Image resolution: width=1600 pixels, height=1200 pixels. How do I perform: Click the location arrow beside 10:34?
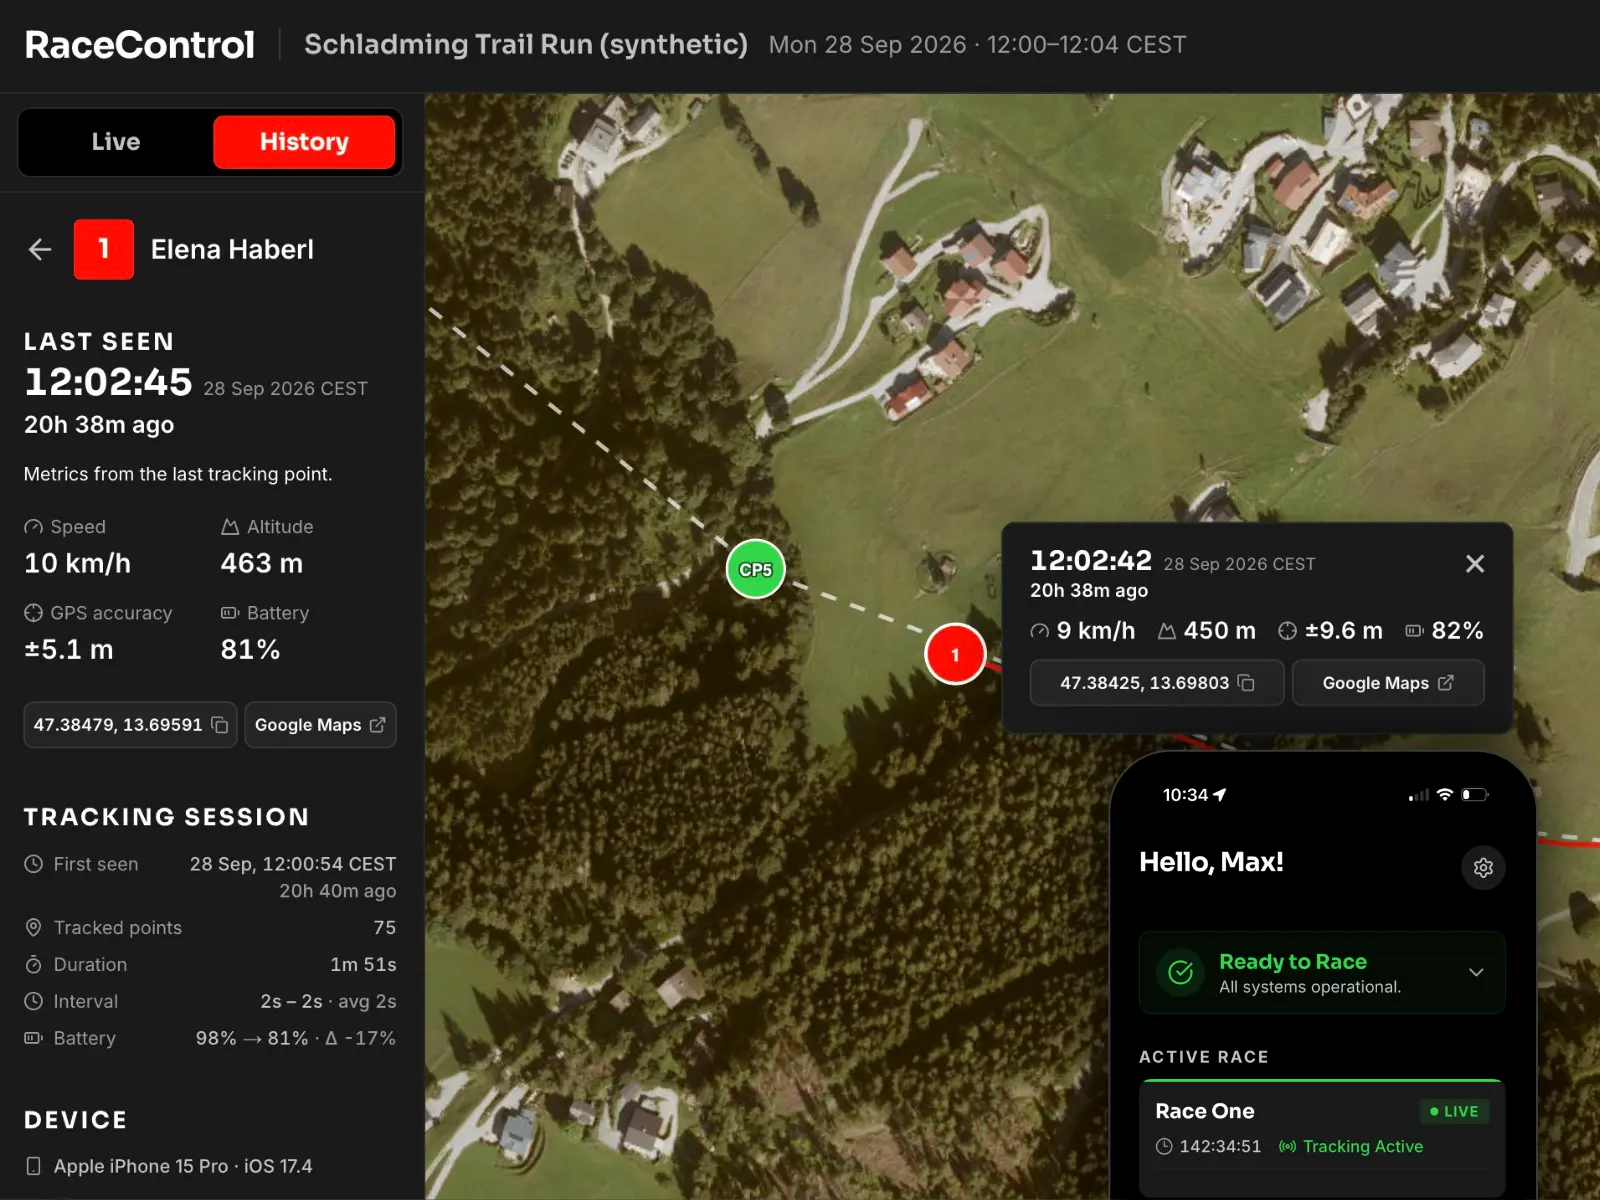[1220, 795]
